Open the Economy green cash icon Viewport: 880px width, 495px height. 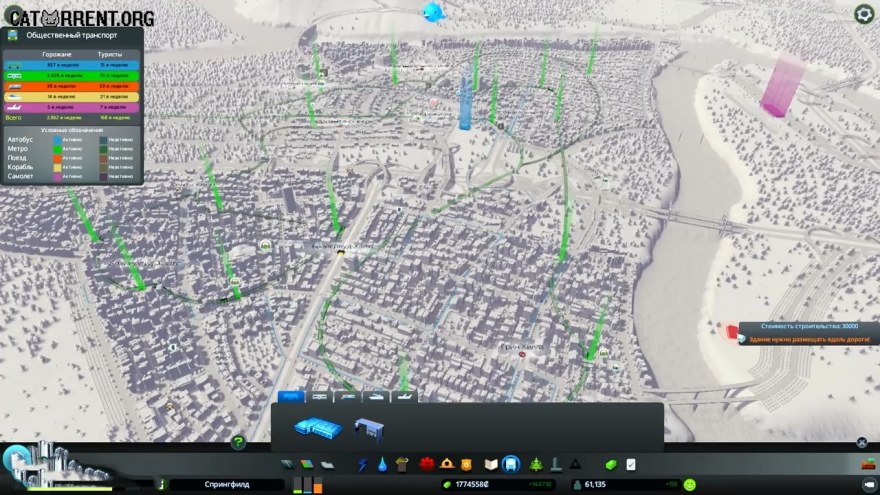(611, 465)
